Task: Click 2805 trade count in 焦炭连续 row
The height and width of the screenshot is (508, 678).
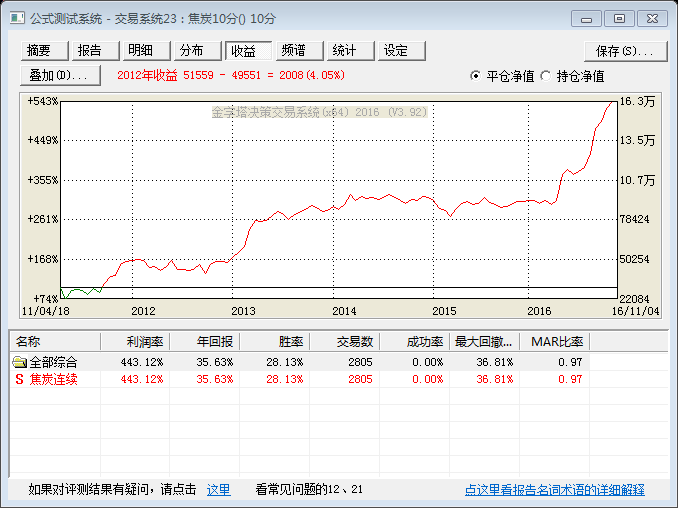Action: [360, 379]
